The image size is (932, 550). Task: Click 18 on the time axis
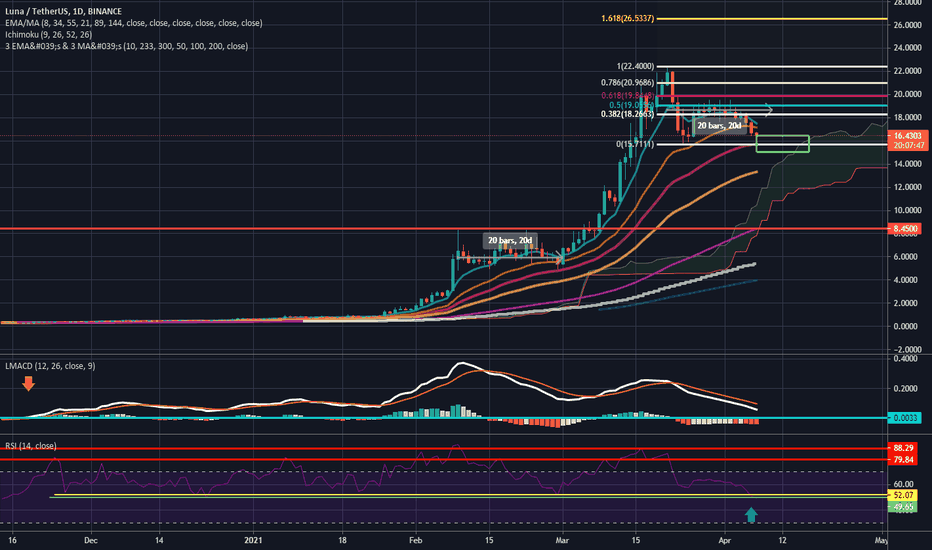(x=342, y=540)
